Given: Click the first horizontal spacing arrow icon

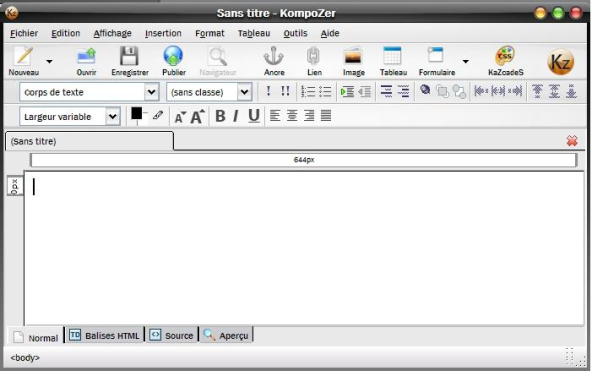Looking at the screenshot, I should [481, 91].
